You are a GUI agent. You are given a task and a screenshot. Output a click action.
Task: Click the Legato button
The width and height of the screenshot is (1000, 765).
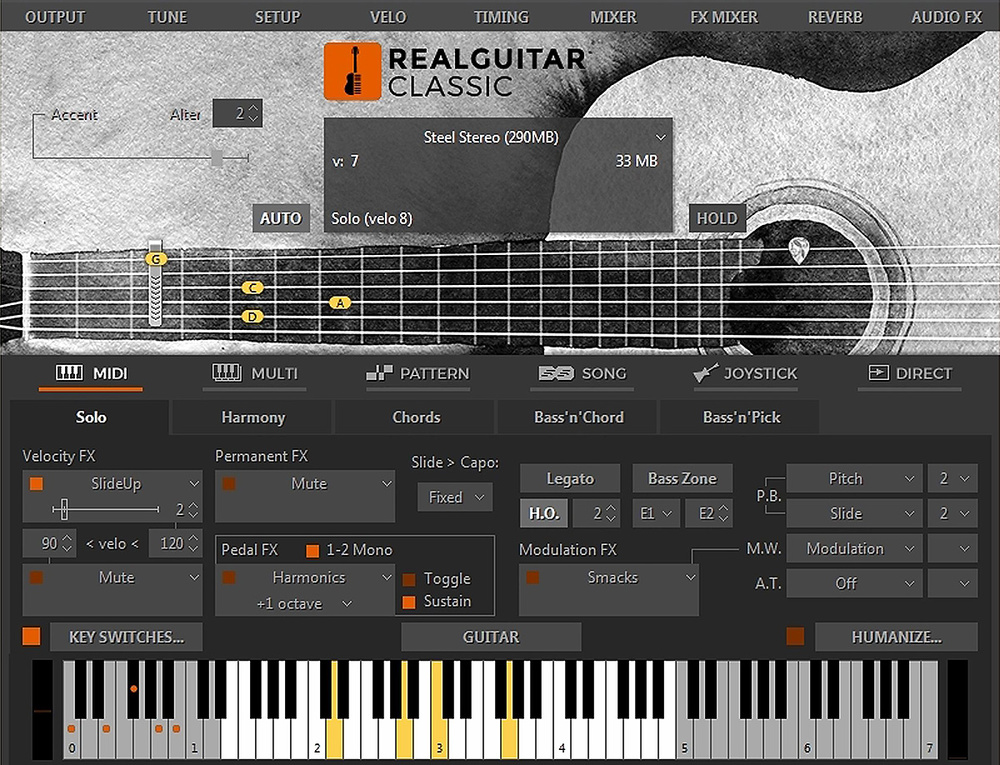[x=570, y=479]
